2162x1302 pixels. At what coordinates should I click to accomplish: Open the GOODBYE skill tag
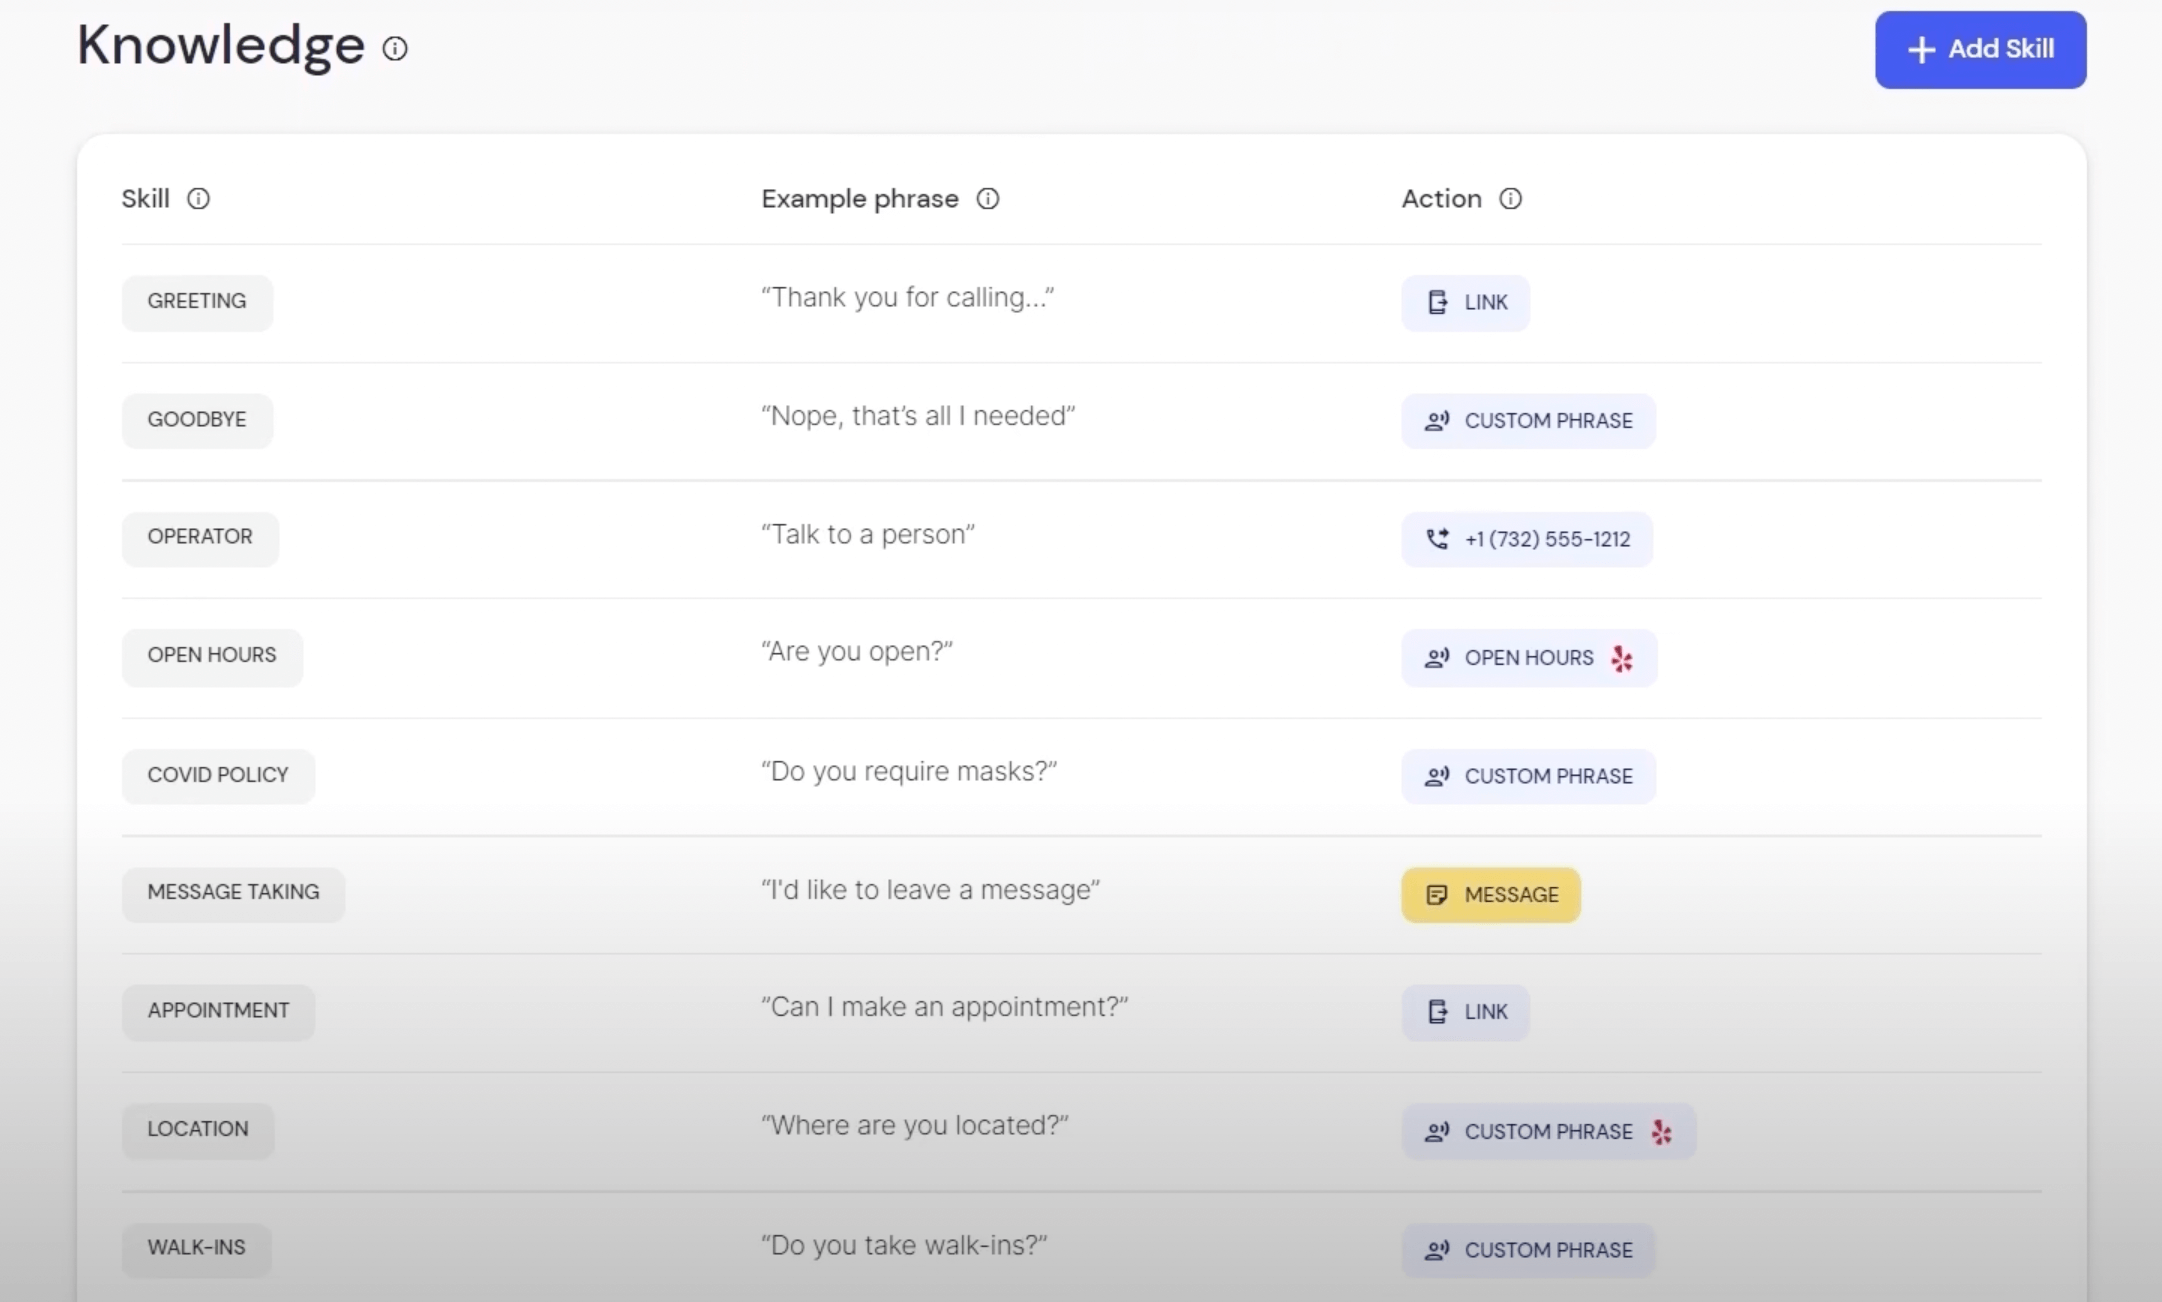[x=197, y=420]
